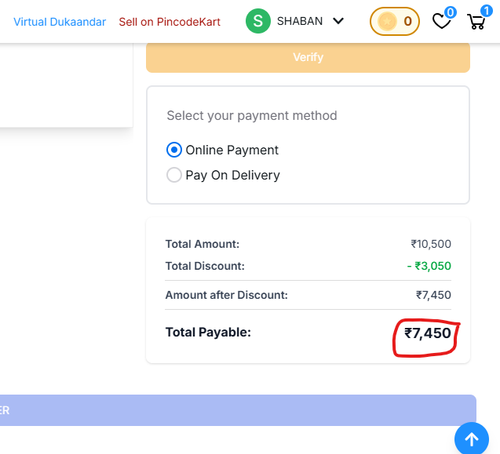Image resolution: width=500 pixels, height=454 pixels.
Task: Click the Total Discount label
Action: [x=205, y=266]
